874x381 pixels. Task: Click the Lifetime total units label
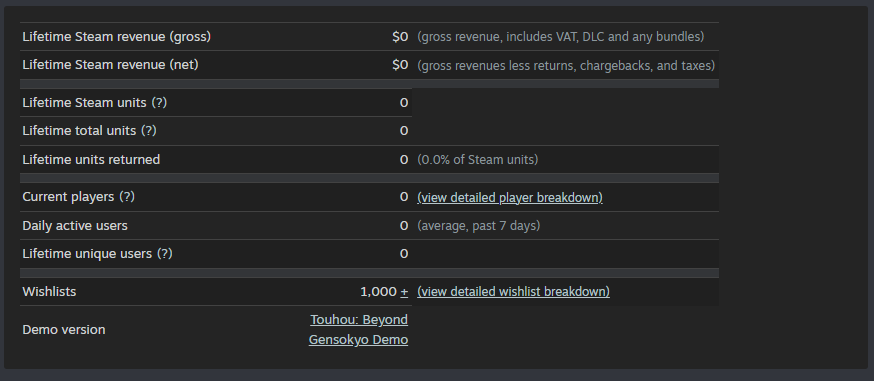(79, 131)
